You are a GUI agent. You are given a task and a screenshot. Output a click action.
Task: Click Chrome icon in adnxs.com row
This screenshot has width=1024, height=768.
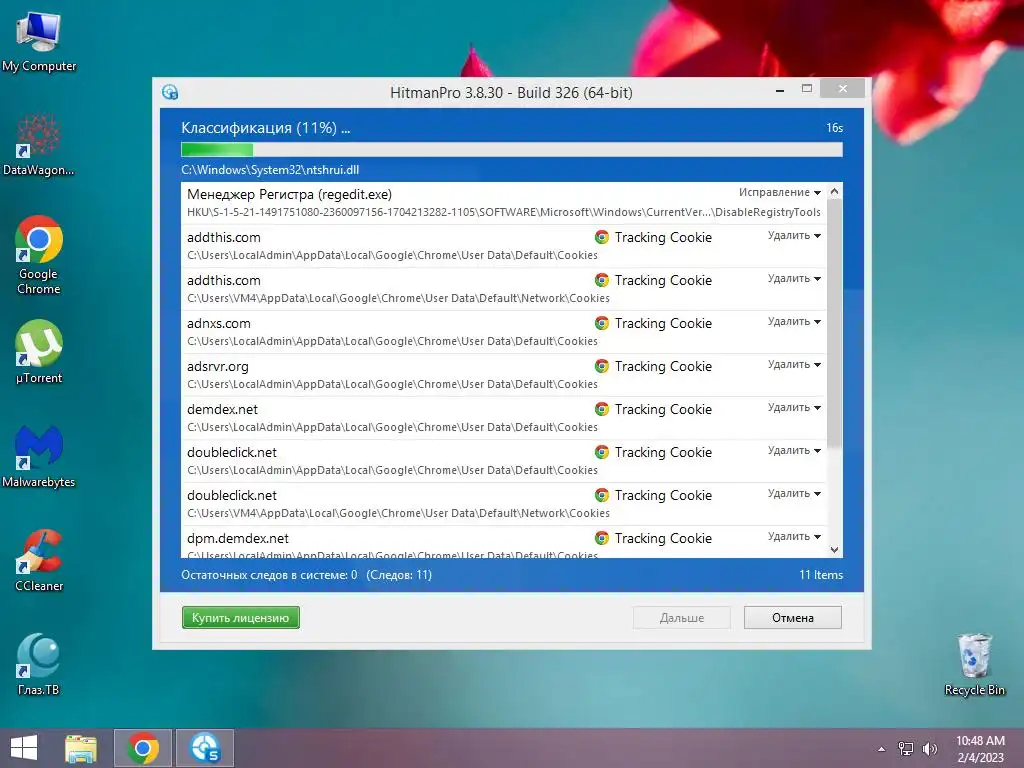pos(601,323)
